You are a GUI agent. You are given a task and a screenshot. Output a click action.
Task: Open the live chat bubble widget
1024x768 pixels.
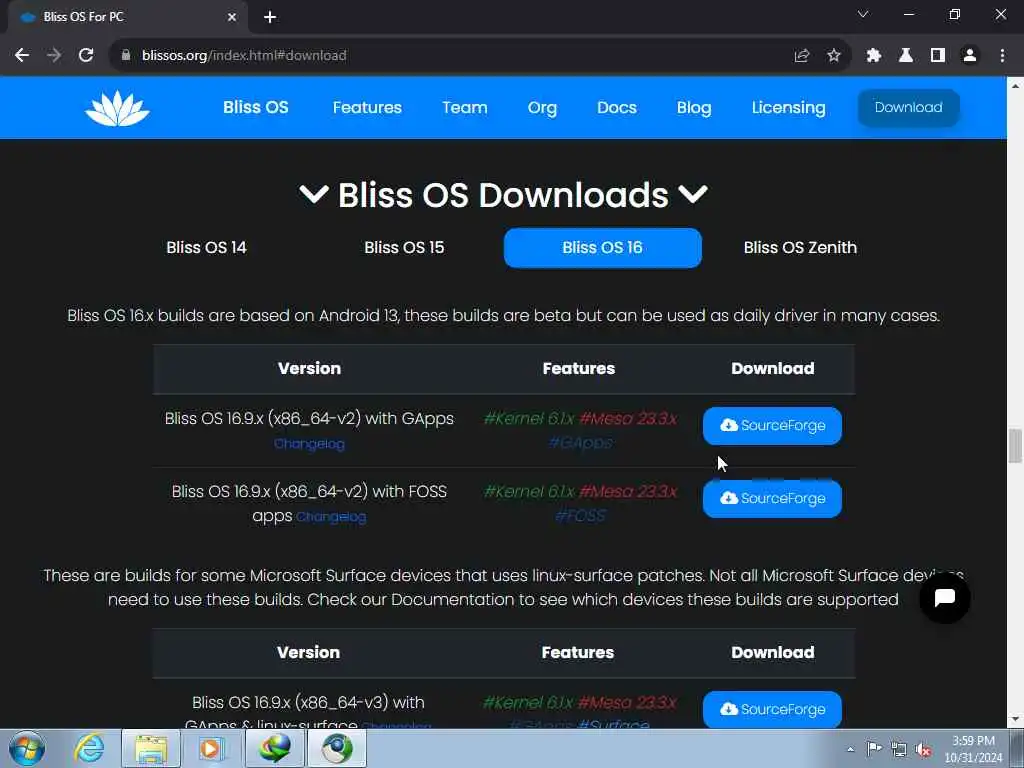pyautogui.click(x=944, y=597)
